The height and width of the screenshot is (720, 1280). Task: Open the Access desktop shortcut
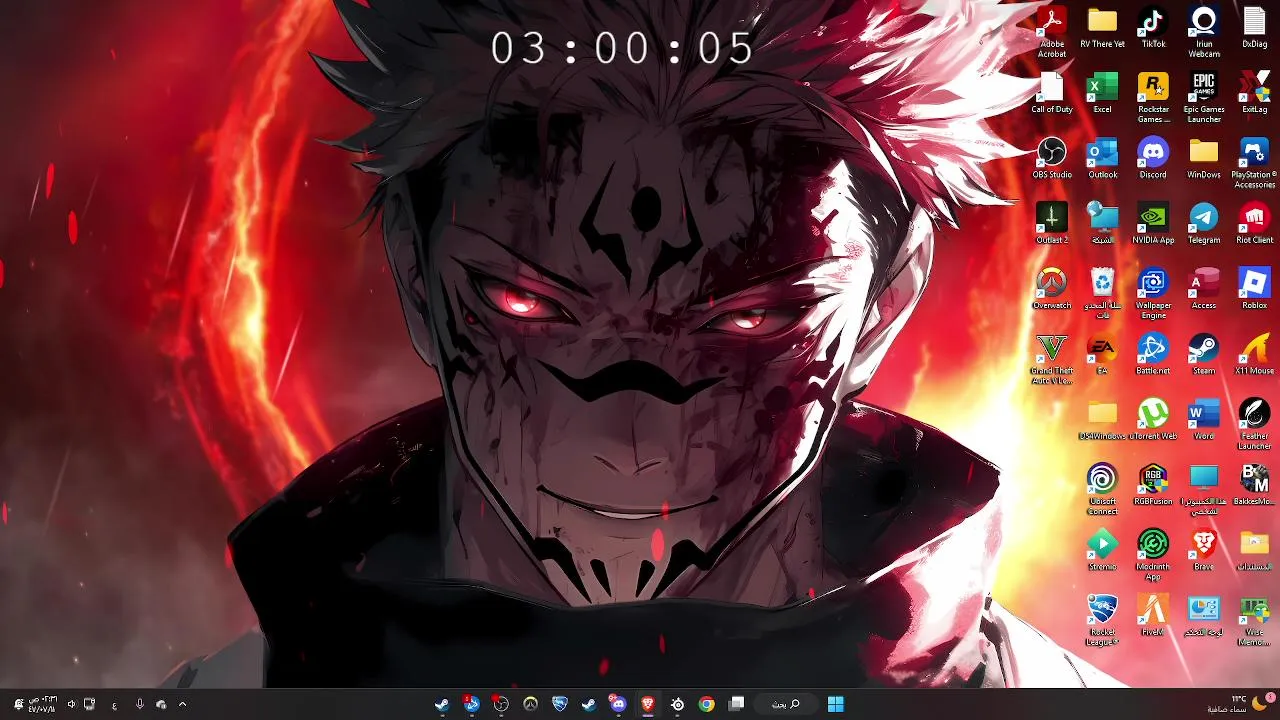click(x=1204, y=289)
